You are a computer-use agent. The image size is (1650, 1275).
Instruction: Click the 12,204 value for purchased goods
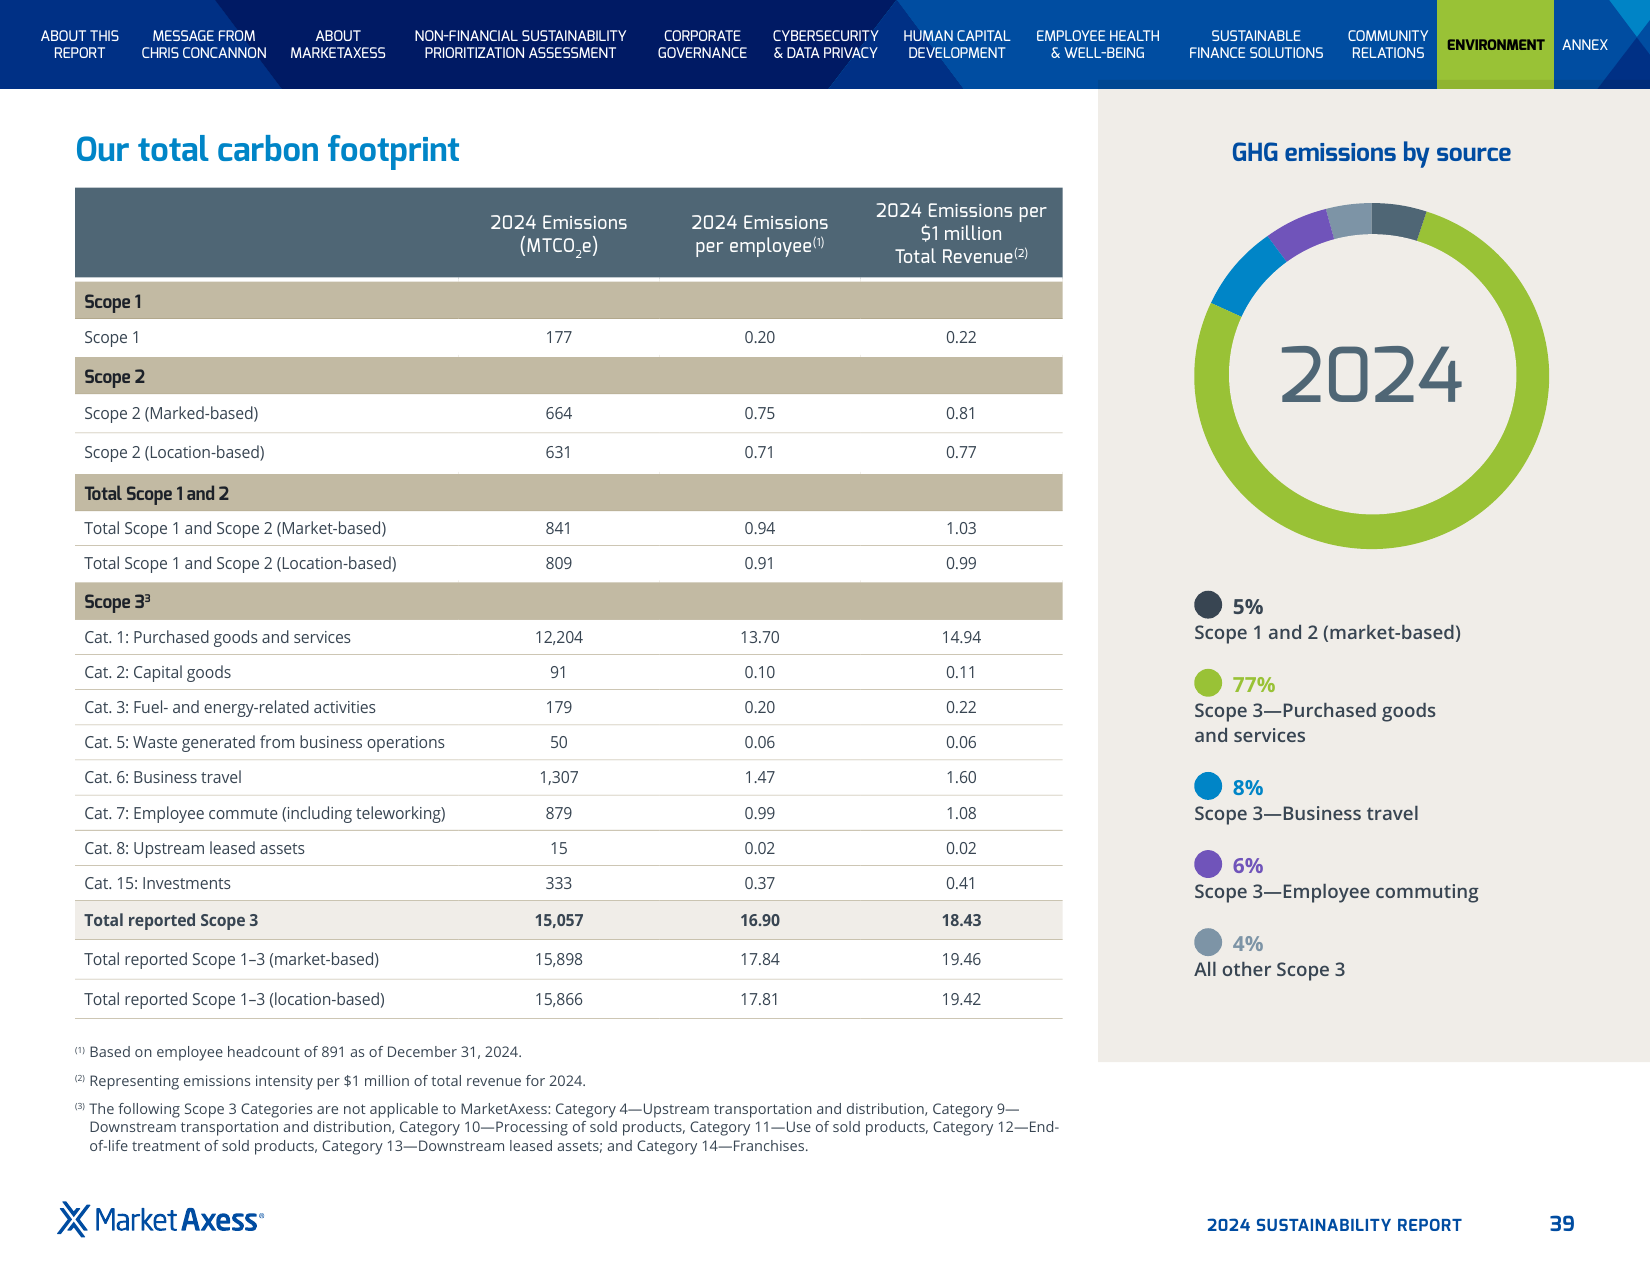(558, 637)
